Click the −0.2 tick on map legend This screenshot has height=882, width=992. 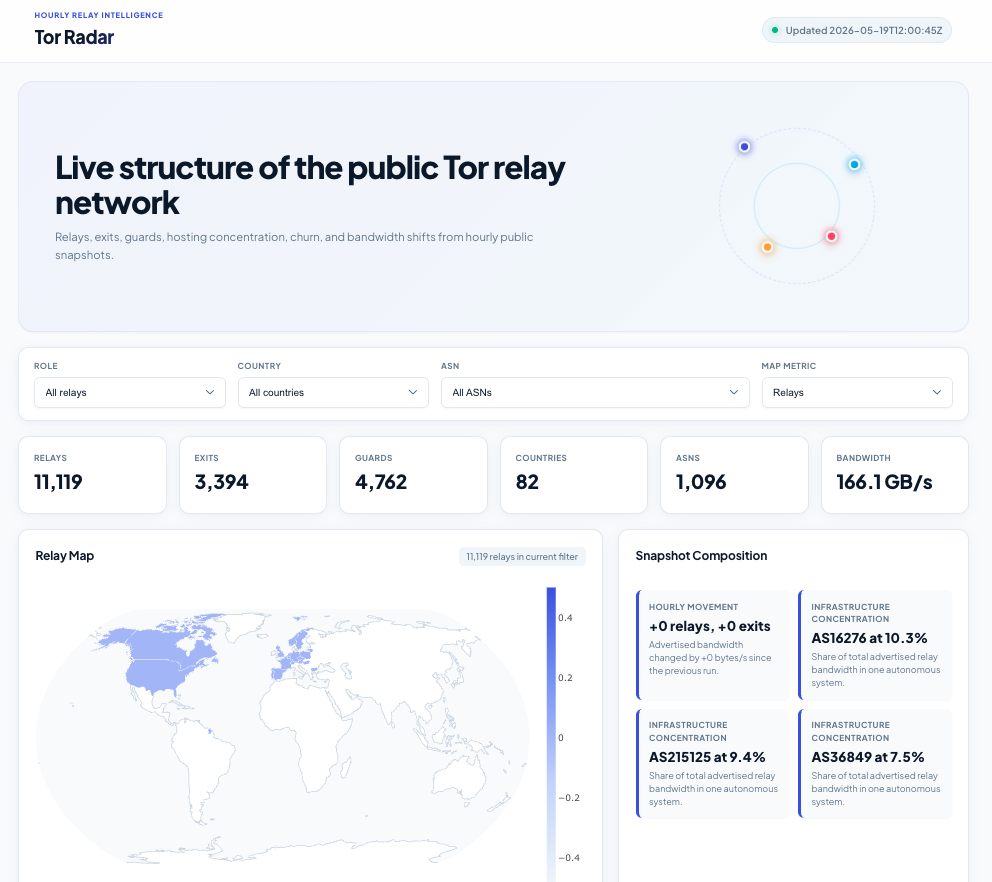pyautogui.click(x=569, y=797)
